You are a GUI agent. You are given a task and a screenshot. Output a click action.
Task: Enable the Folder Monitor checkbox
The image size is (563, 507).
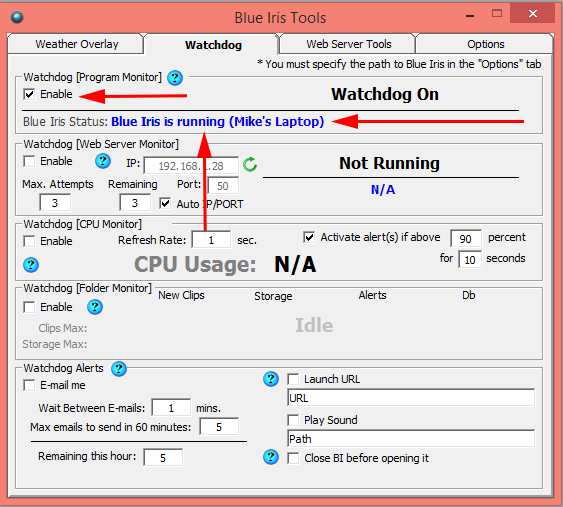[29, 307]
